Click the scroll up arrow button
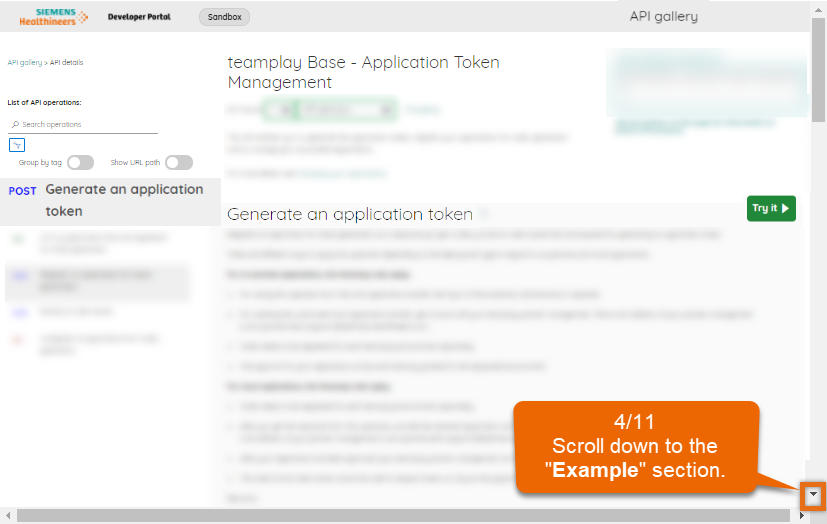 pyautogui.click(x=818, y=8)
